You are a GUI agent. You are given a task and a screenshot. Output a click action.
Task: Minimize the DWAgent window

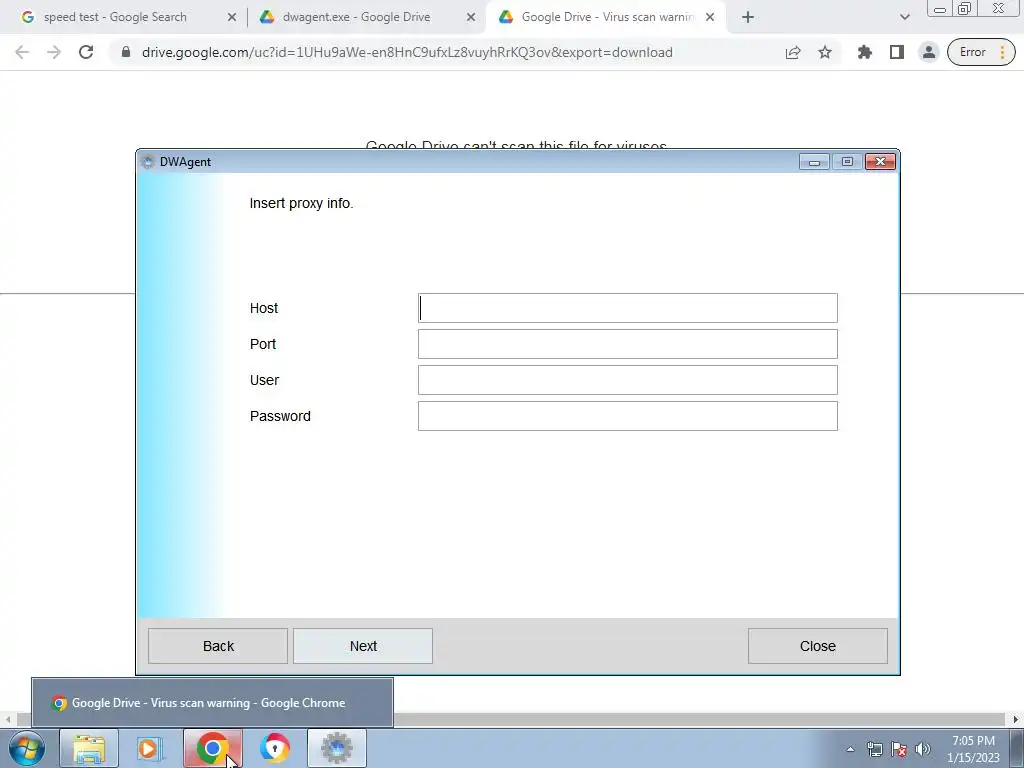pyautogui.click(x=814, y=161)
